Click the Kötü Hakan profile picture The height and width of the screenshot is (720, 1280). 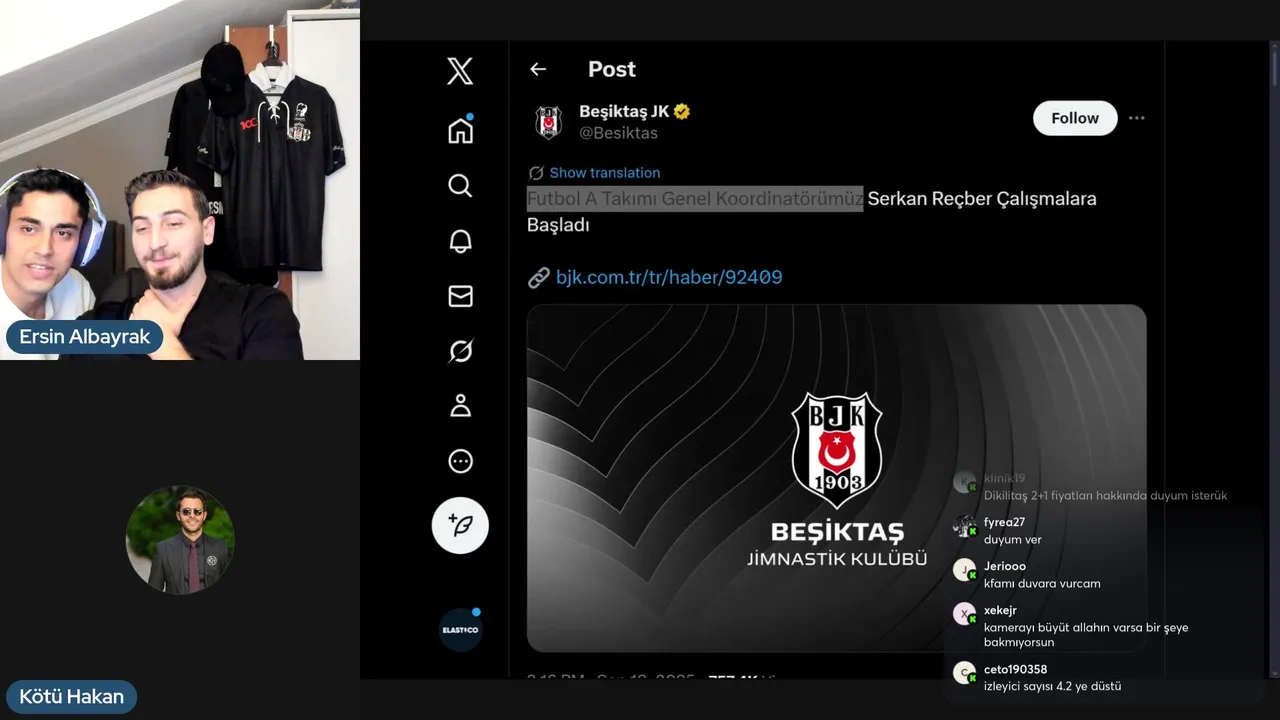tap(180, 540)
